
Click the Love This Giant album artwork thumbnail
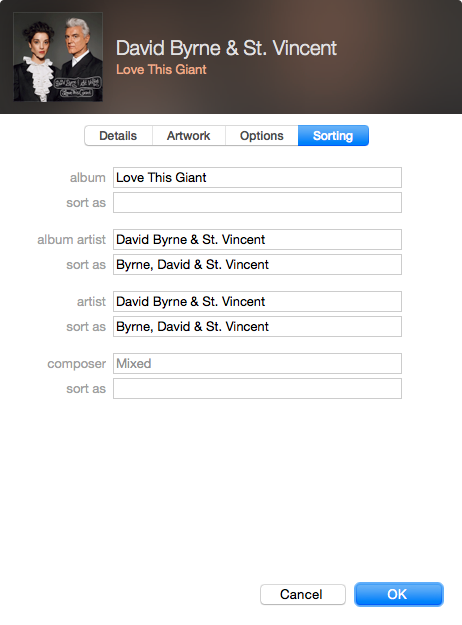click(x=58, y=57)
